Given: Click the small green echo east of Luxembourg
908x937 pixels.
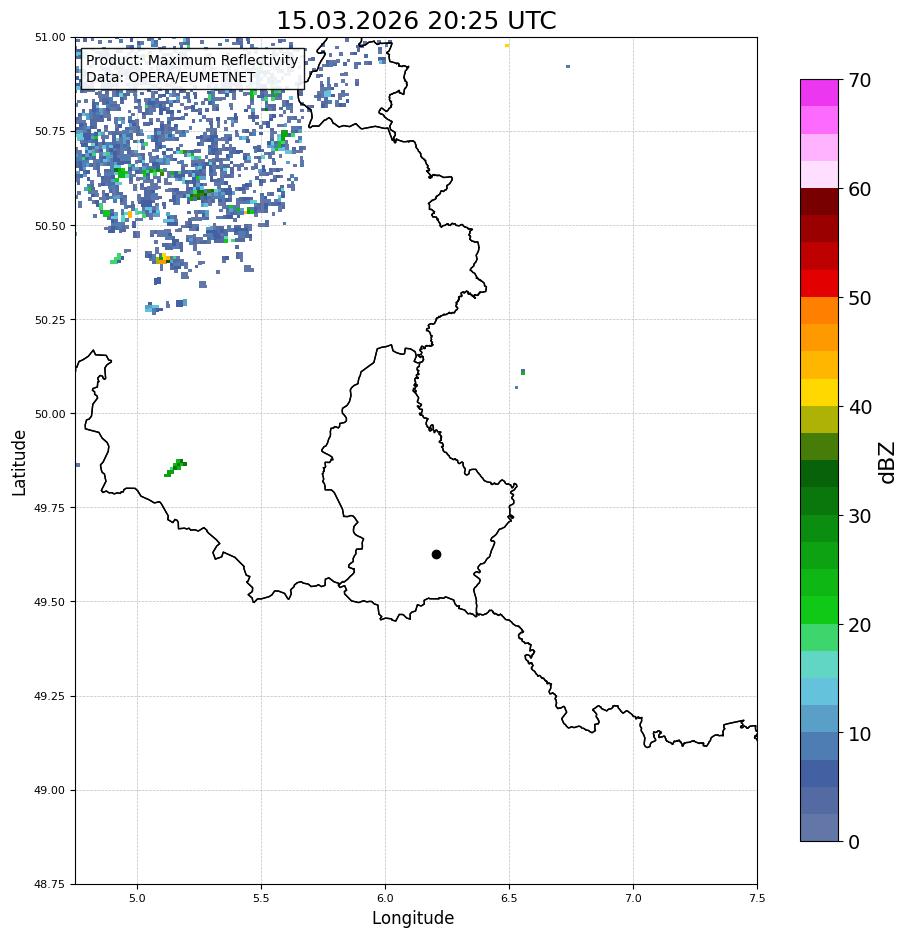Looking at the screenshot, I should tap(523, 372).
